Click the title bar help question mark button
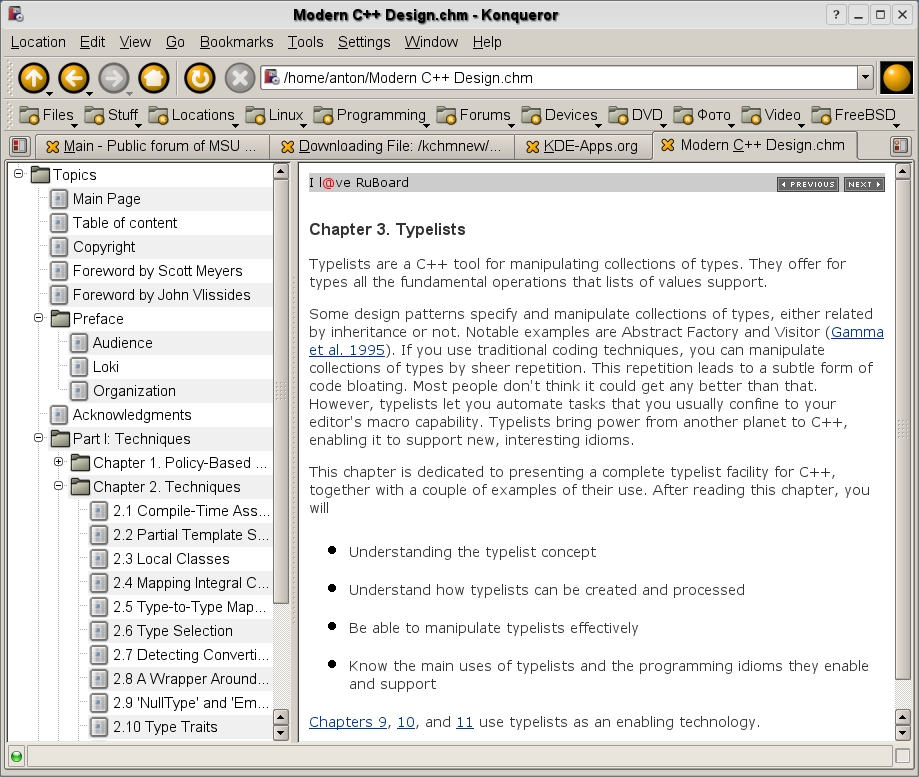 point(836,15)
